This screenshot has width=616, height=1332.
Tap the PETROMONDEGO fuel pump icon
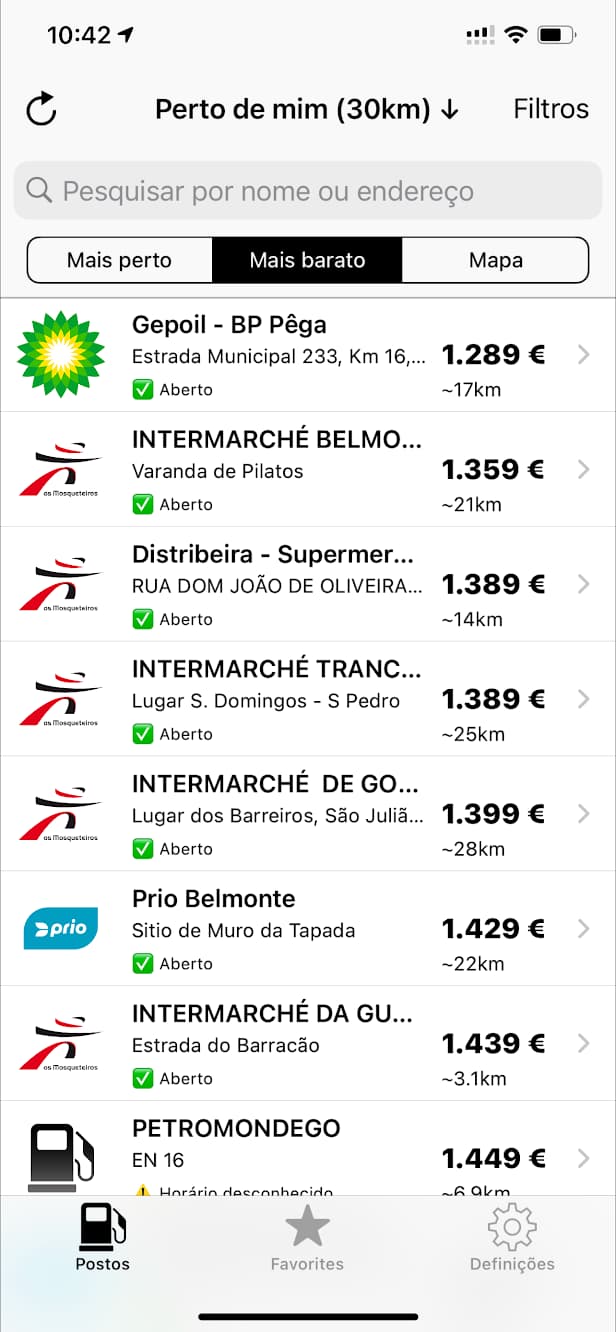click(x=61, y=1157)
